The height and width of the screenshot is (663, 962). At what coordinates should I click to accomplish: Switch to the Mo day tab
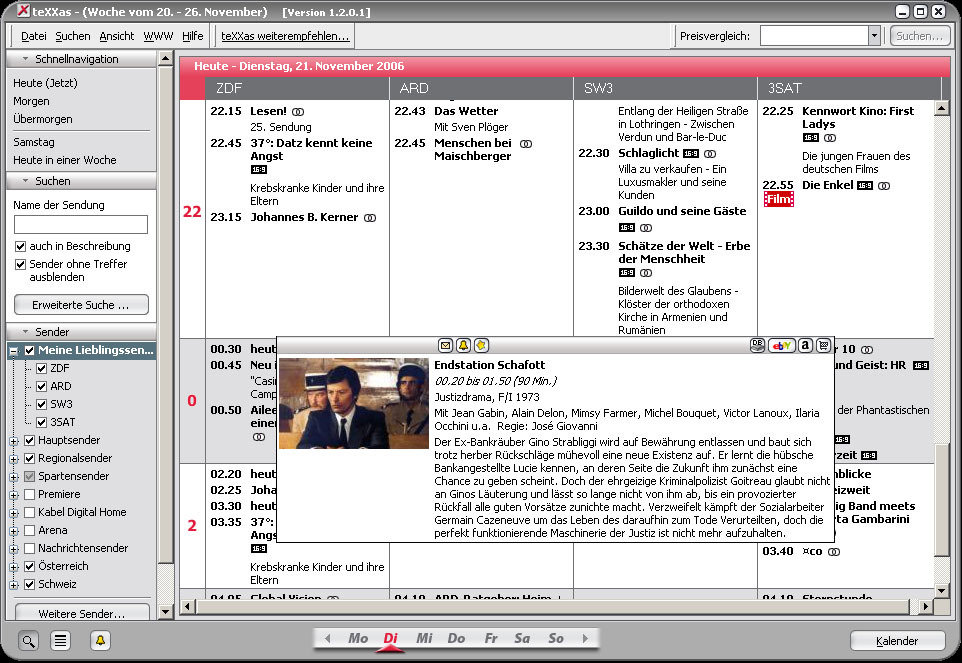[358, 638]
